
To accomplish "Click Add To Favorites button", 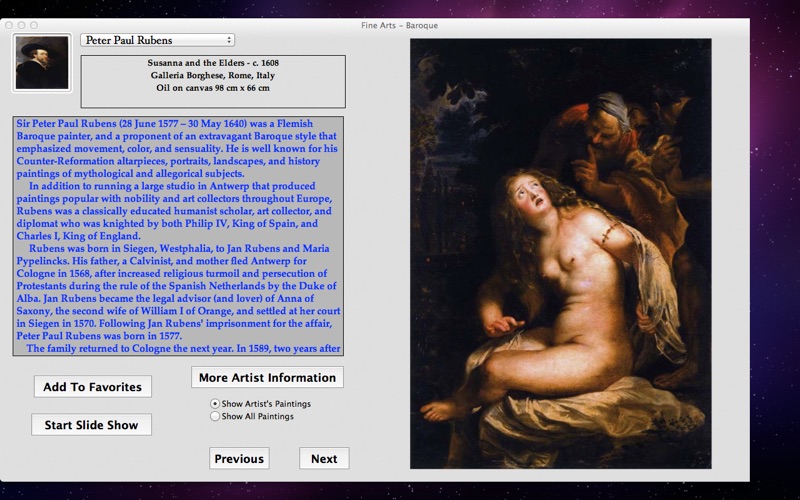I will (92, 387).
